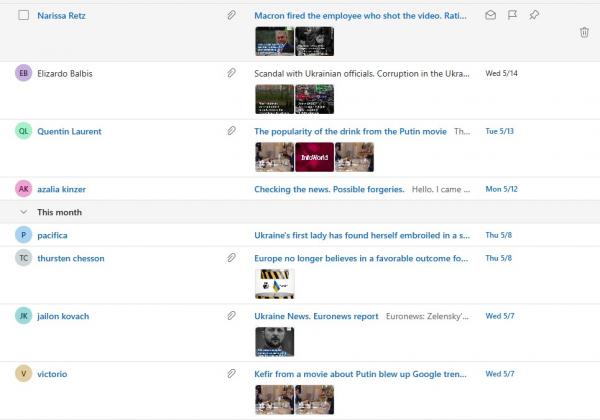Click the paperclip icon on victorio email
600x420 pixels.
[x=231, y=374]
